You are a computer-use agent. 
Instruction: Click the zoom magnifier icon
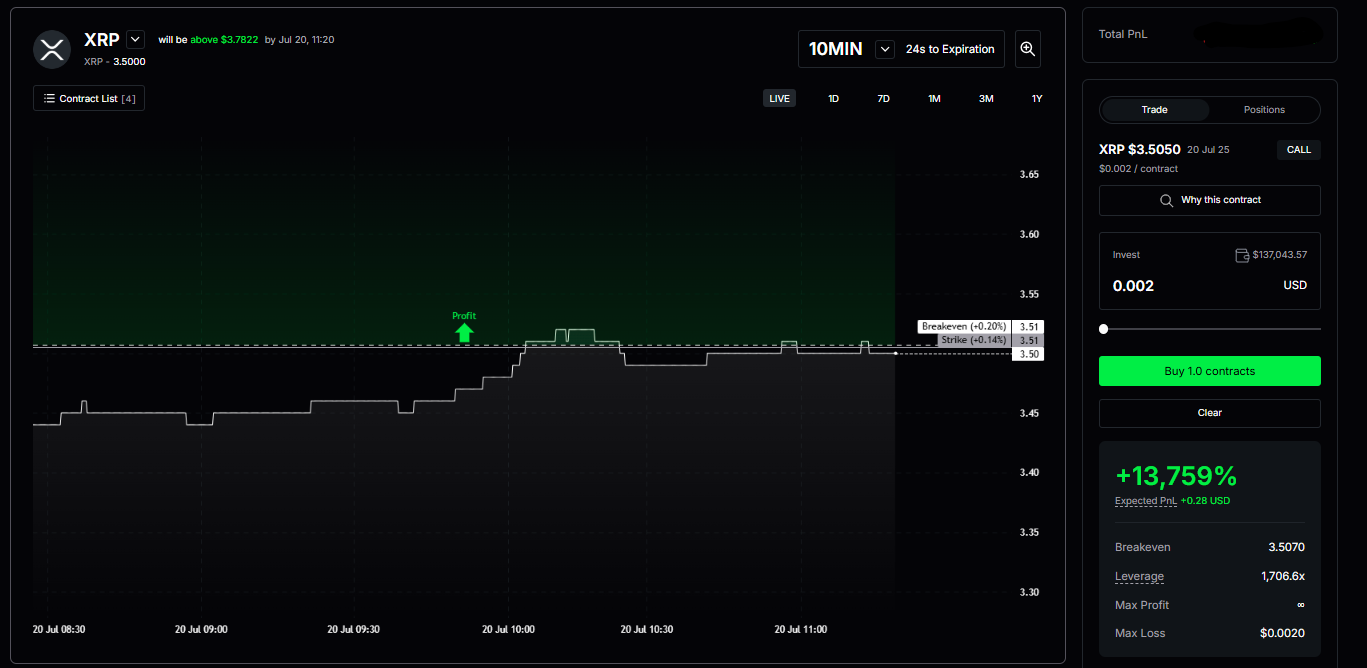point(1027,49)
